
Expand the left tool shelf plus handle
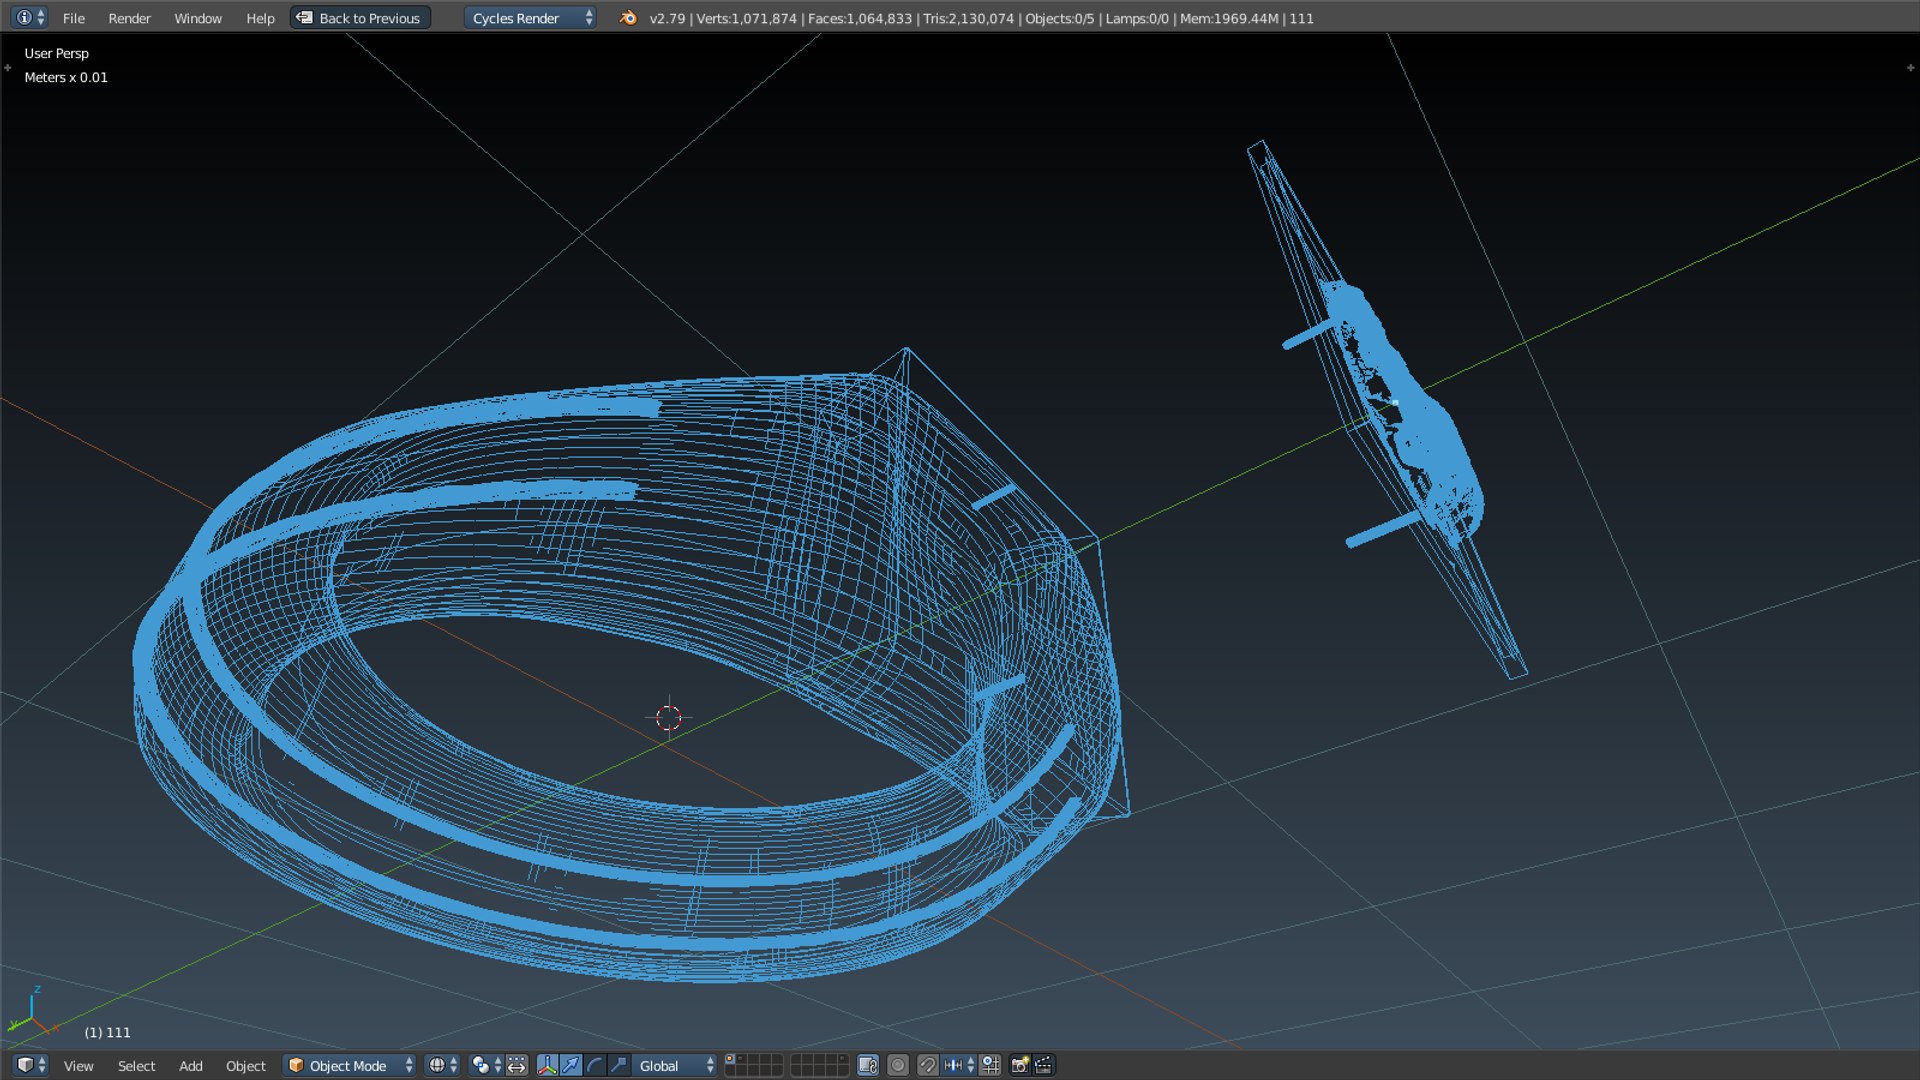[8, 68]
